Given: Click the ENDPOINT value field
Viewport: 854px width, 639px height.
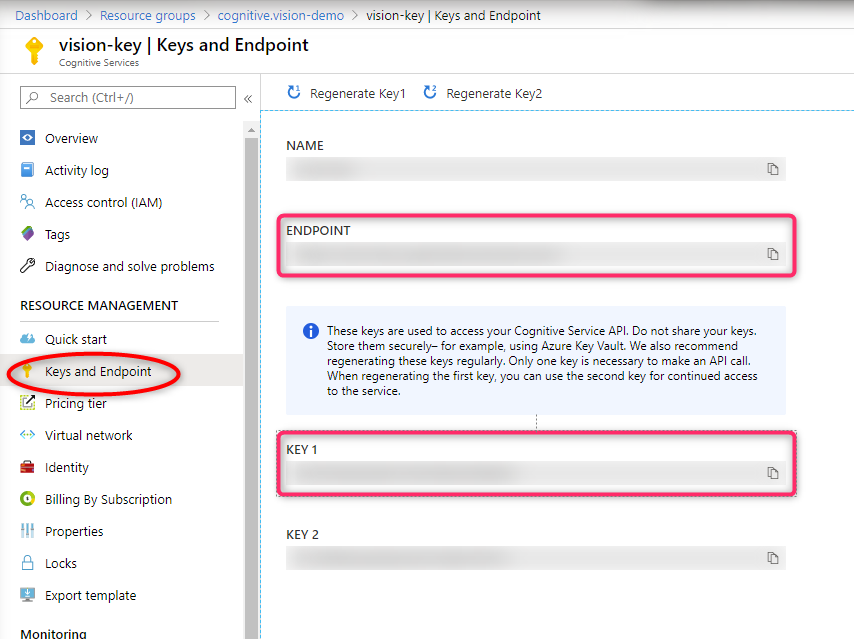Looking at the screenshot, I should coord(536,254).
